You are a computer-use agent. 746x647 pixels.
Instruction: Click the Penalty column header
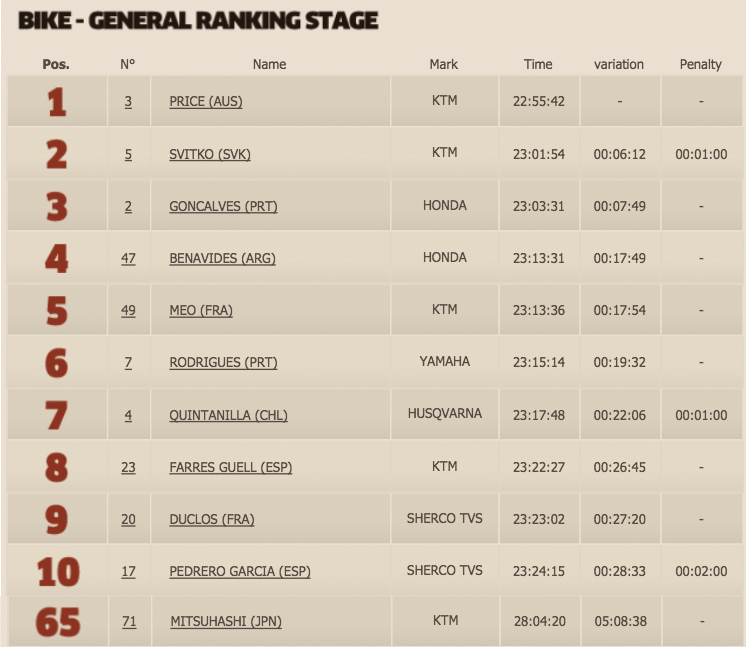[700, 64]
